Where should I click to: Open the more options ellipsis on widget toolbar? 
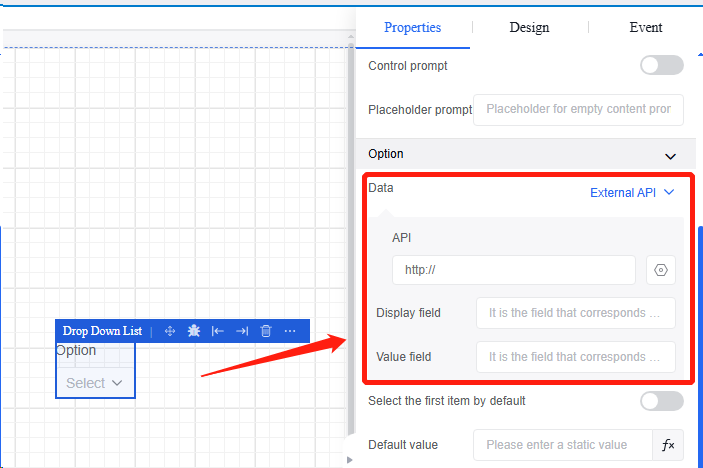pyautogui.click(x=290, y=331)
